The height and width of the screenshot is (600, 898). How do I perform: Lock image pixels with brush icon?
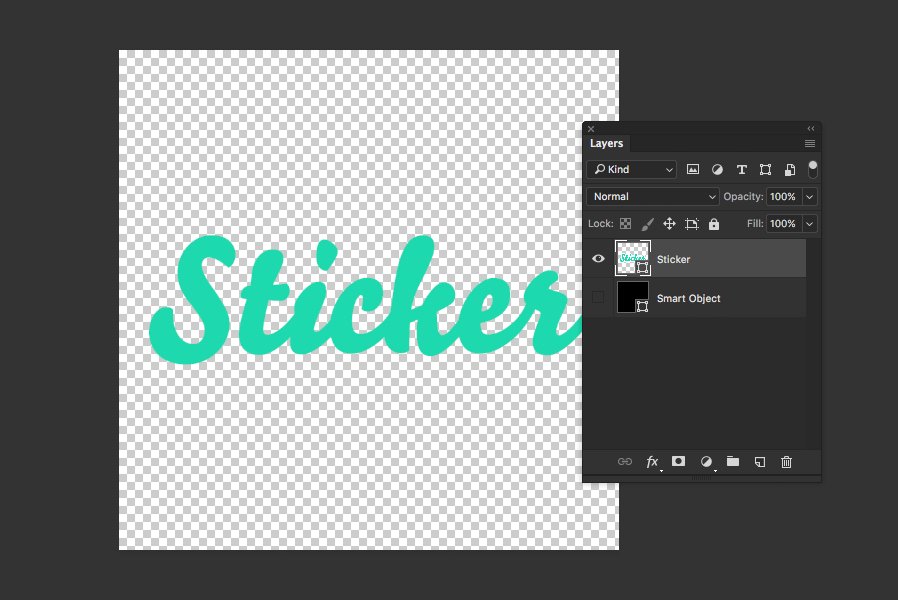(x=647, y=224)
